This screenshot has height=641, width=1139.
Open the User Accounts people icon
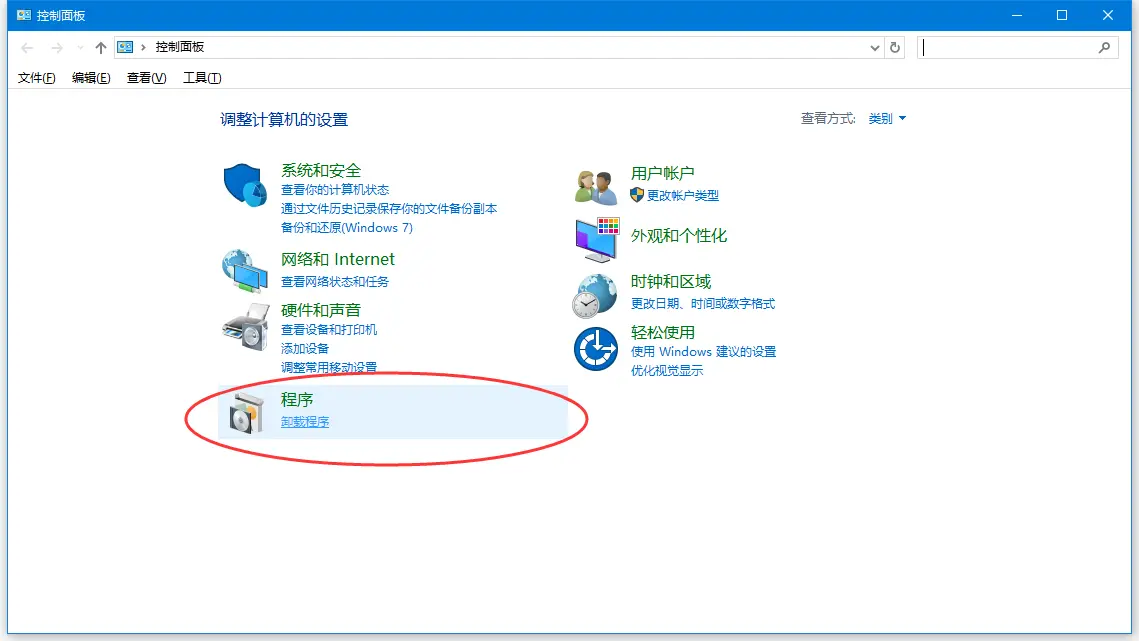596,188
